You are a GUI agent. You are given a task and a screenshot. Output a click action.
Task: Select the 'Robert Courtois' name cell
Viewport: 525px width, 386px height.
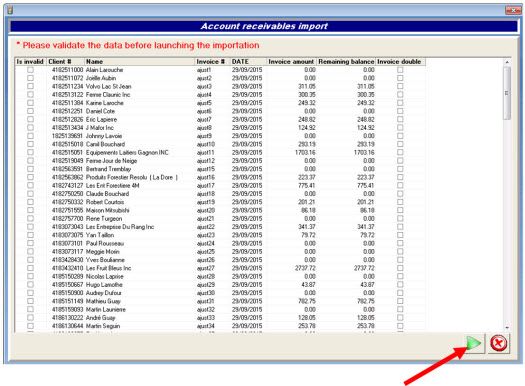(x=105, y=202)
